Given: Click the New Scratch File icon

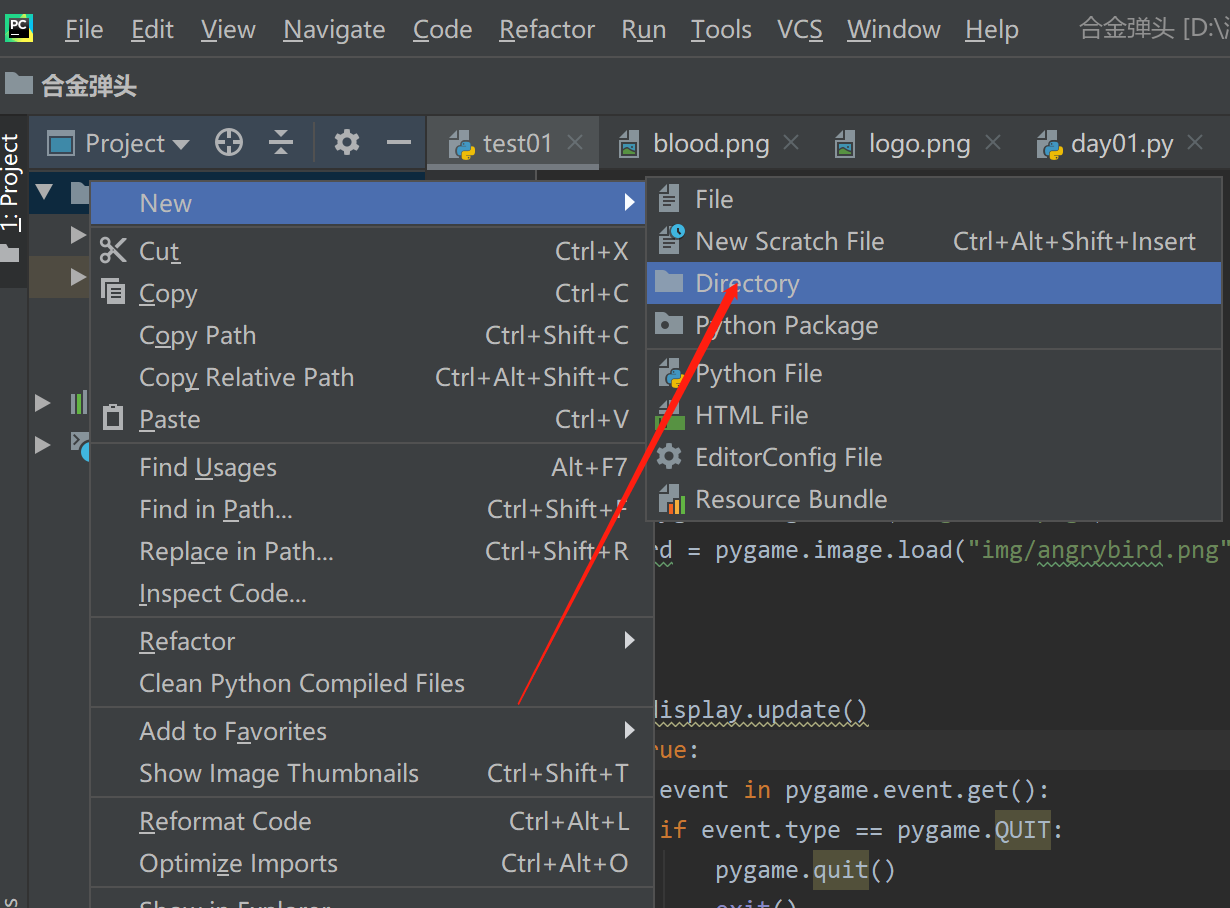Looking at the screenshot, I should 670,241.
